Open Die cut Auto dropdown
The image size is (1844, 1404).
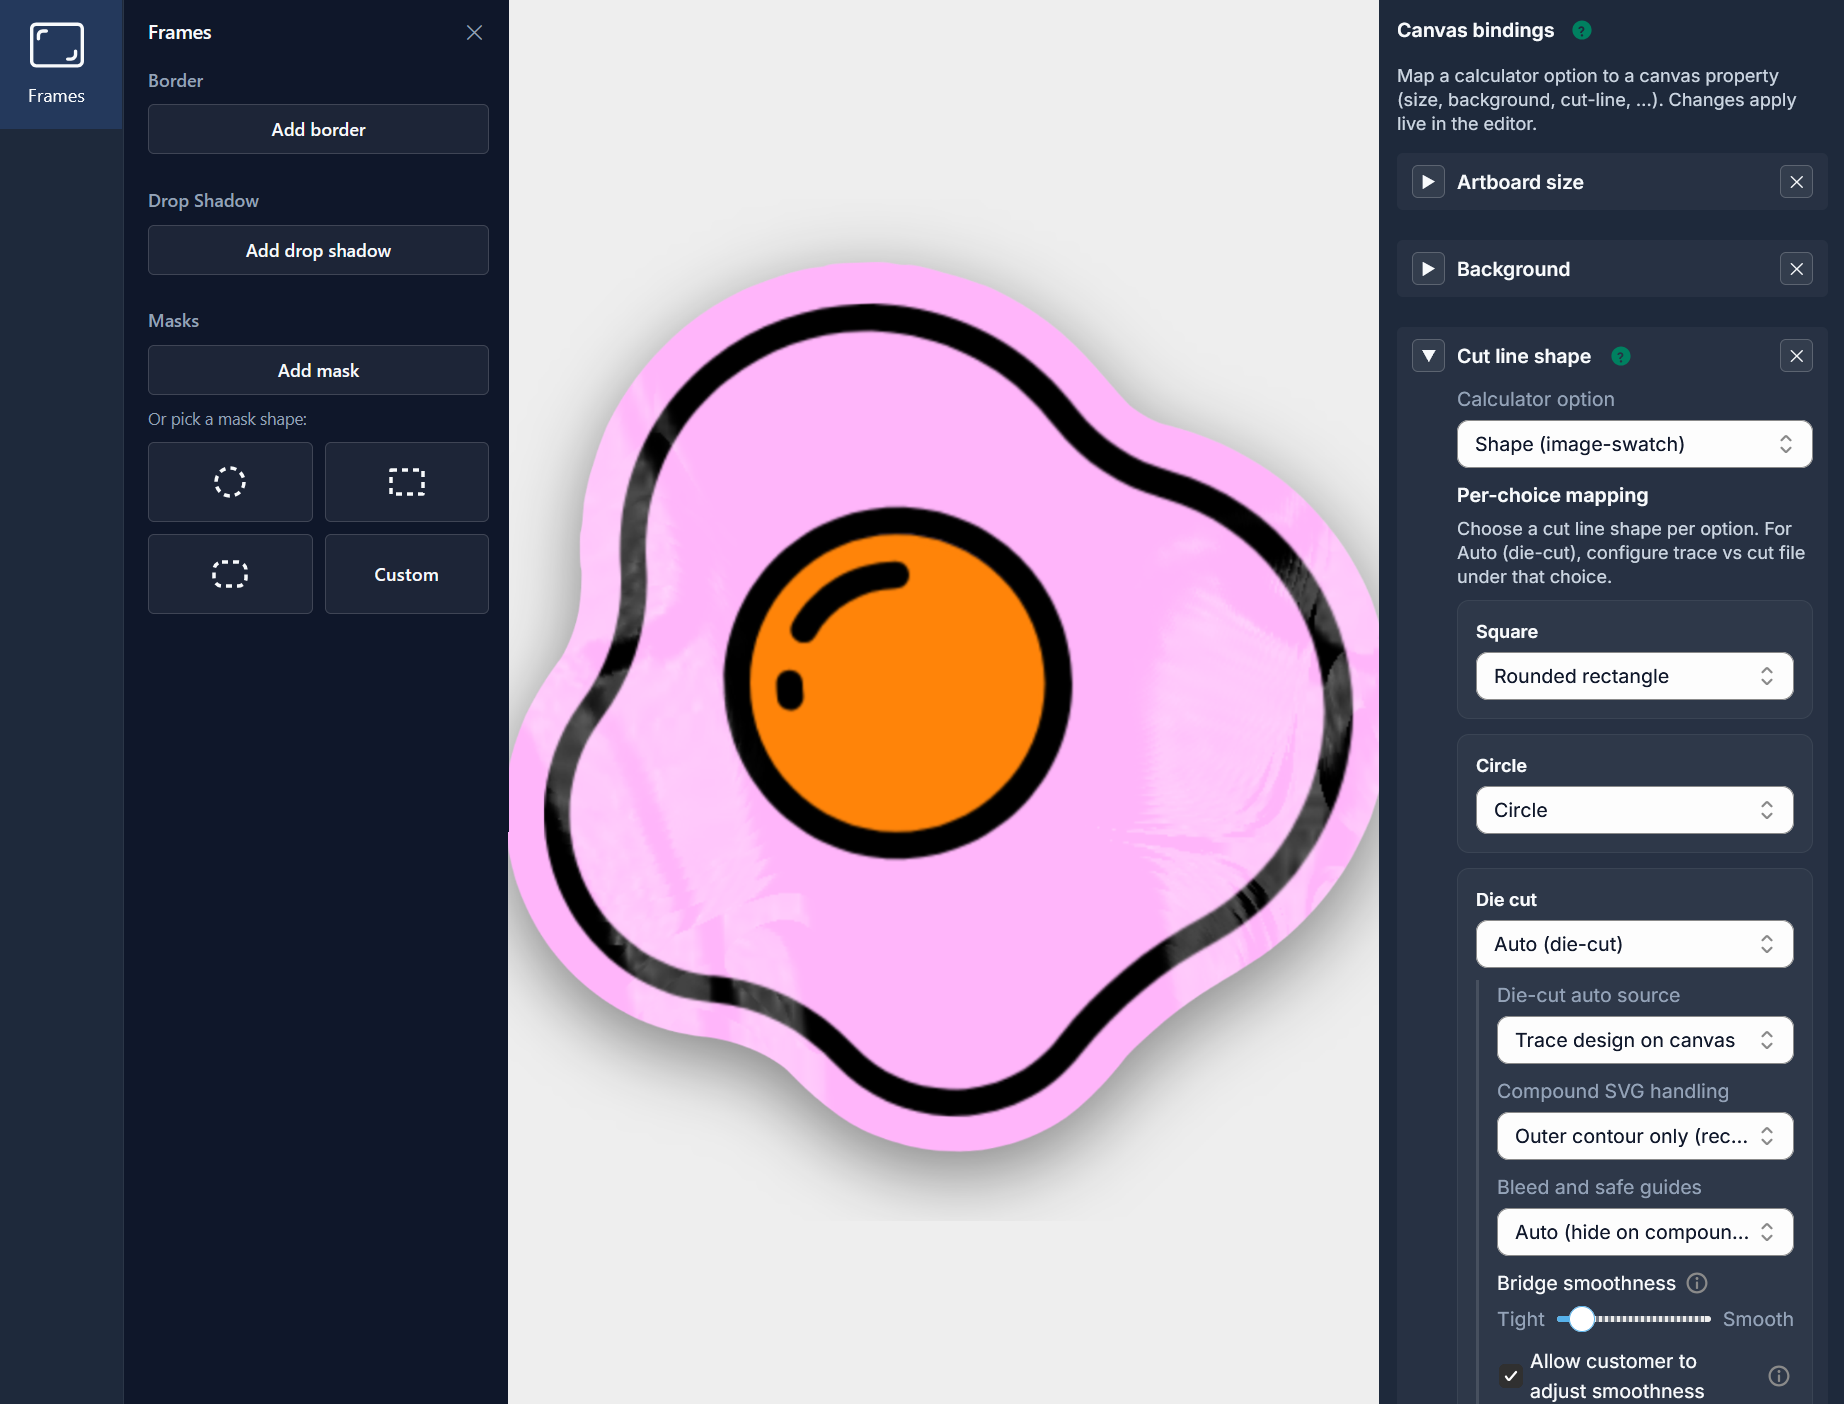1634,944
